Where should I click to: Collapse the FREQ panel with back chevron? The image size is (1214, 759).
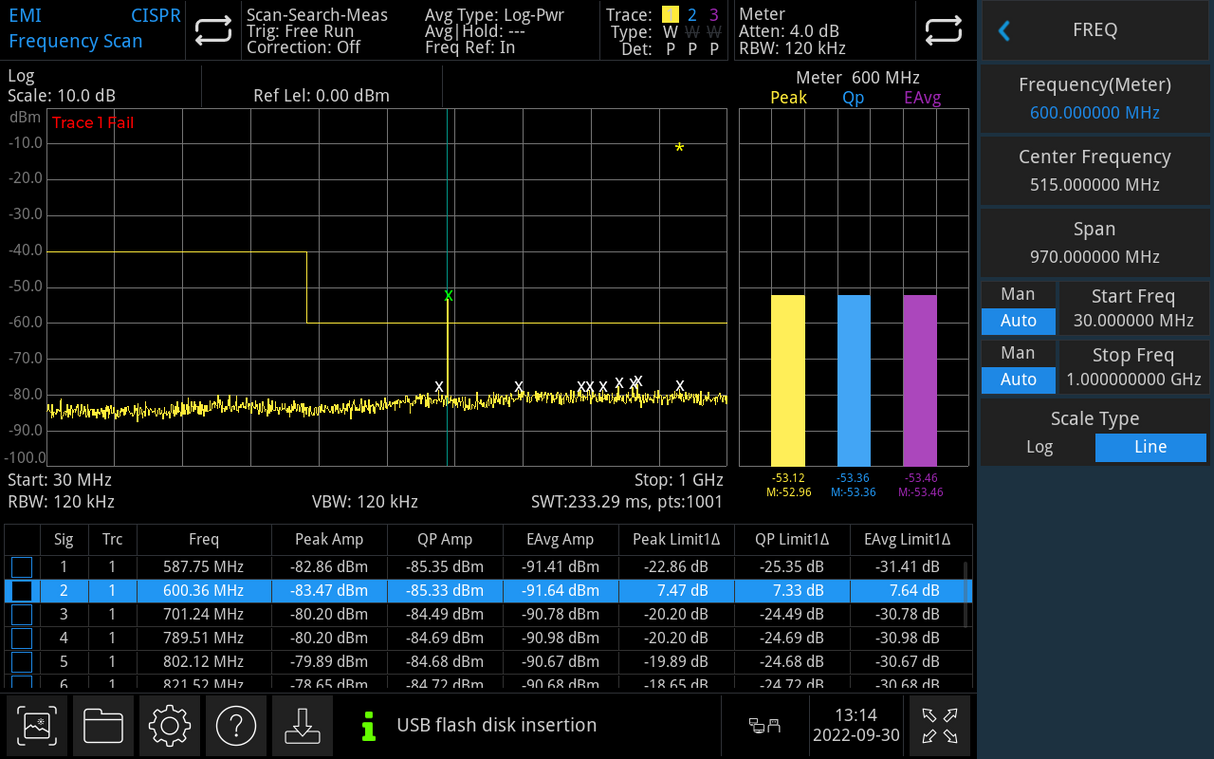coord(1004,29)
